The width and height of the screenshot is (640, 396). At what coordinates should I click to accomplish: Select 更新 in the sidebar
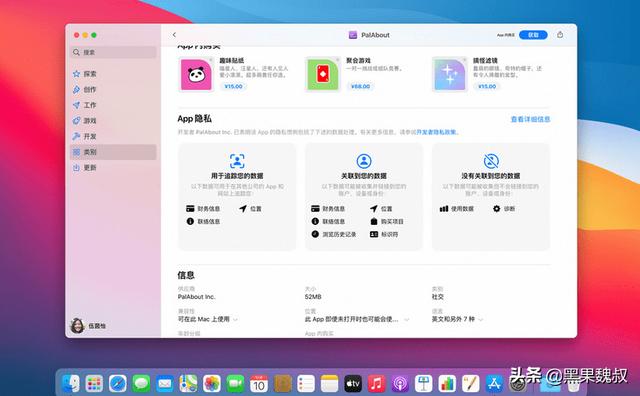pos(113,167)
